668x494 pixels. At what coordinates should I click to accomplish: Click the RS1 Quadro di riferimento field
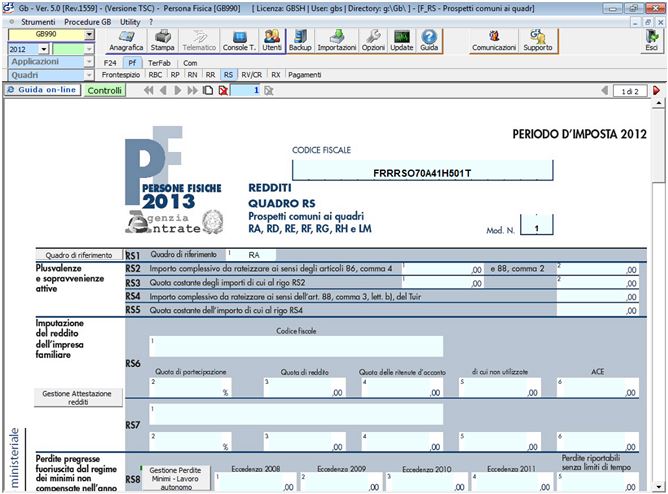click(x=251, y=255)
